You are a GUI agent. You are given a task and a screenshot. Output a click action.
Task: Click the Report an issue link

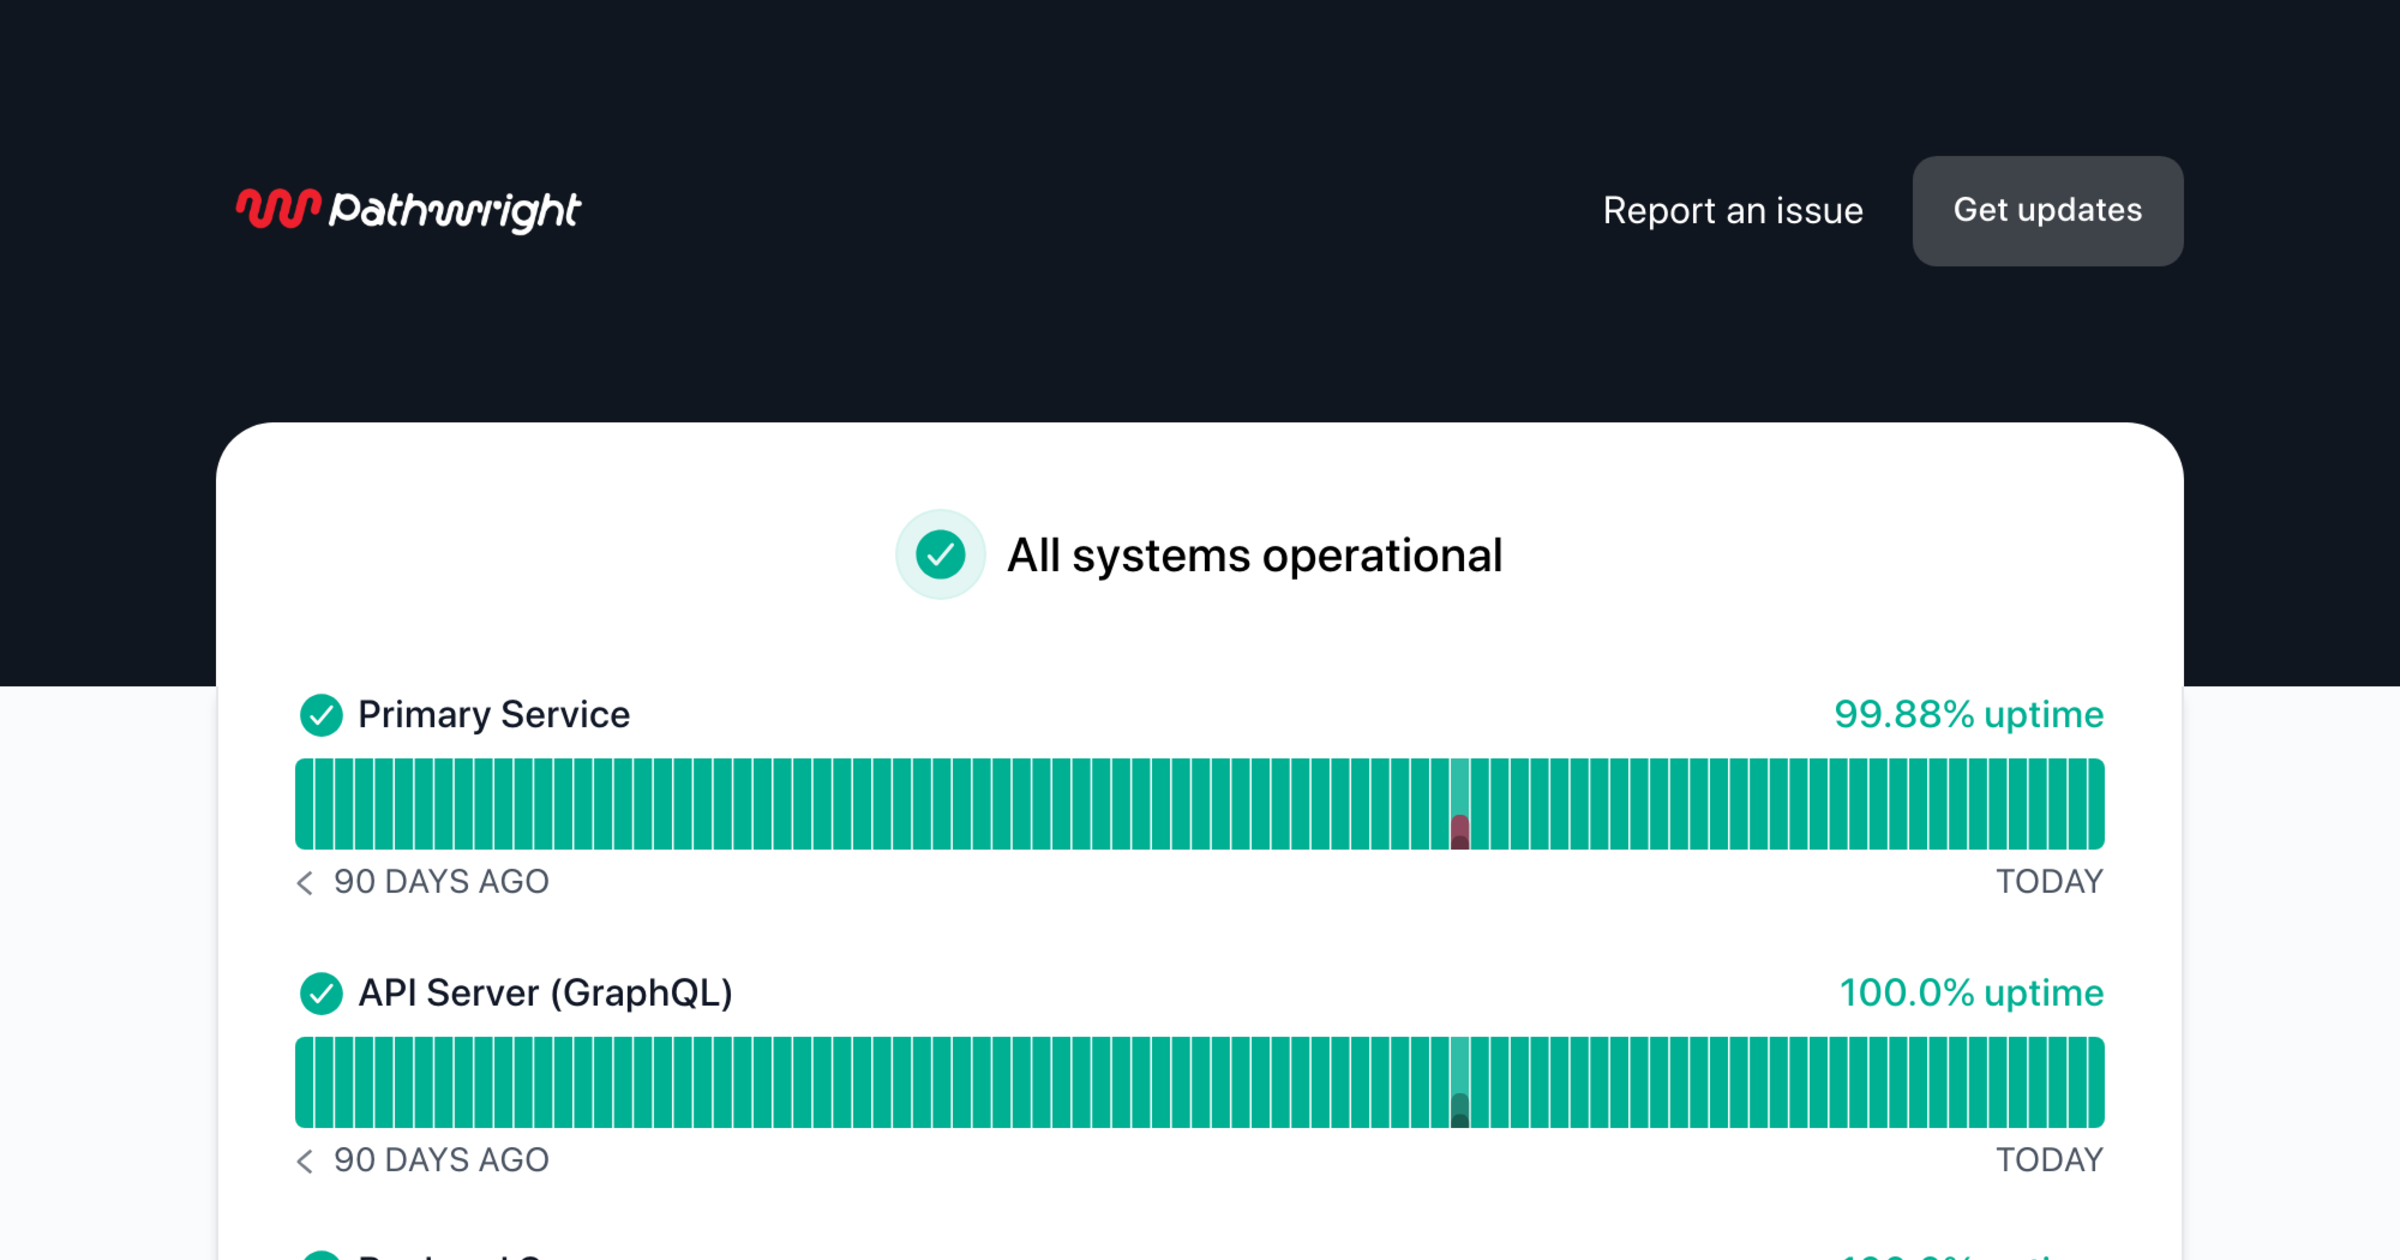pyautogui.click(x=1732, y=211)
